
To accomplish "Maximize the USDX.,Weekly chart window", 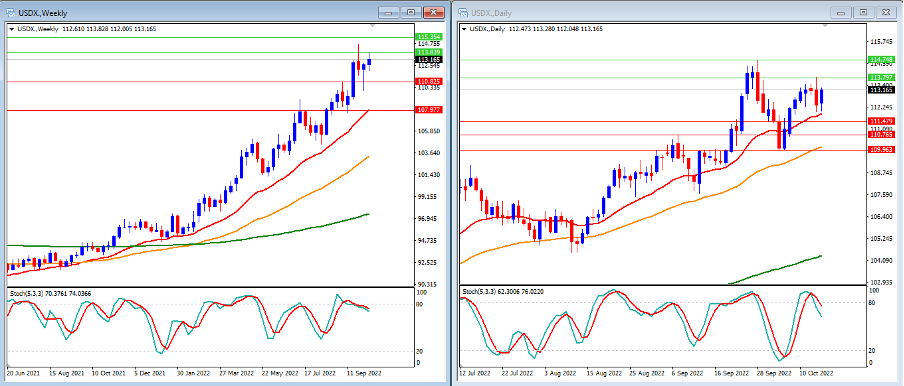I will pyautogui.click(x=412, y=12).
